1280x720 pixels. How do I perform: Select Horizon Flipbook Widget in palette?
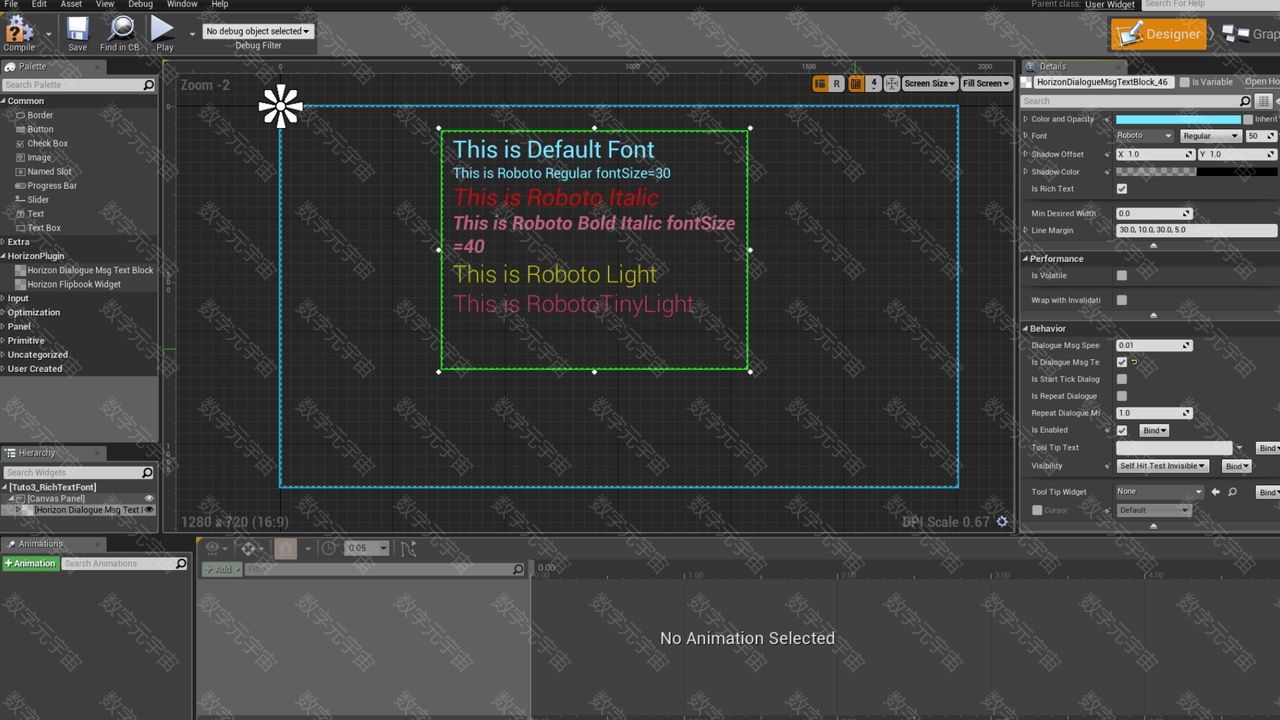click(x=74, y=284)
